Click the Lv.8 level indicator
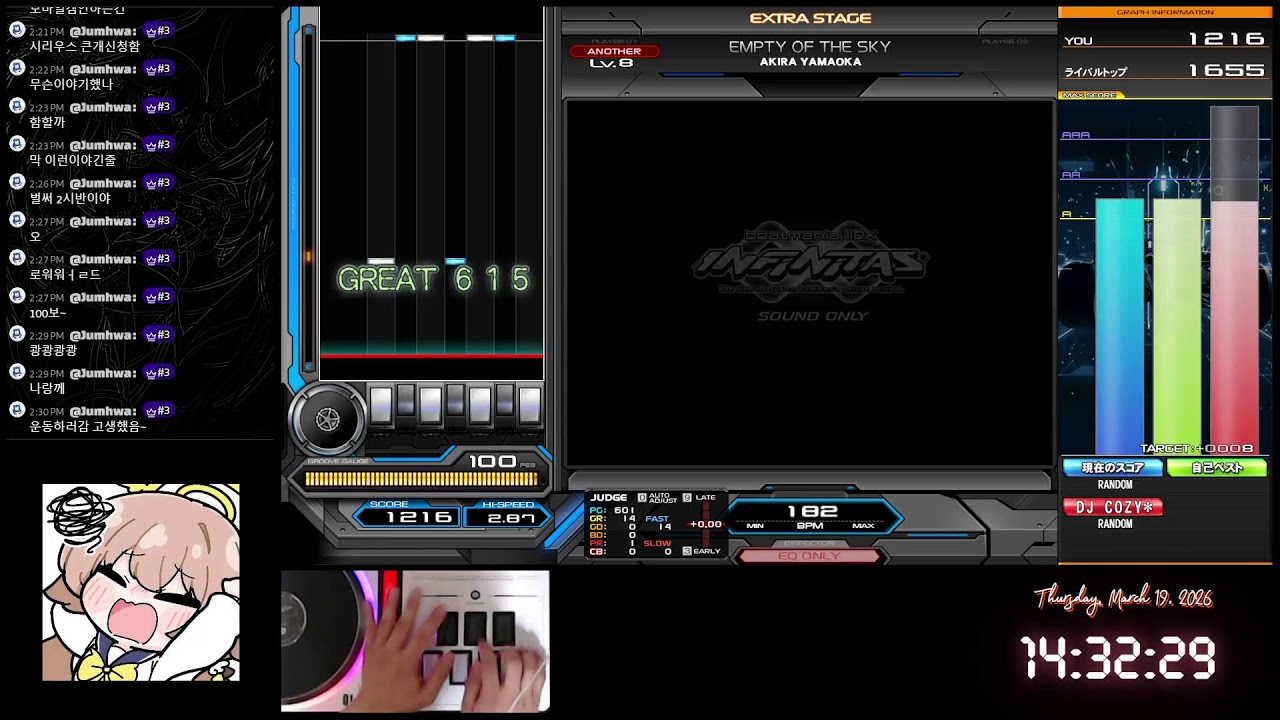The width and height of the screenshot is (1280, 720). click(611, 64)
